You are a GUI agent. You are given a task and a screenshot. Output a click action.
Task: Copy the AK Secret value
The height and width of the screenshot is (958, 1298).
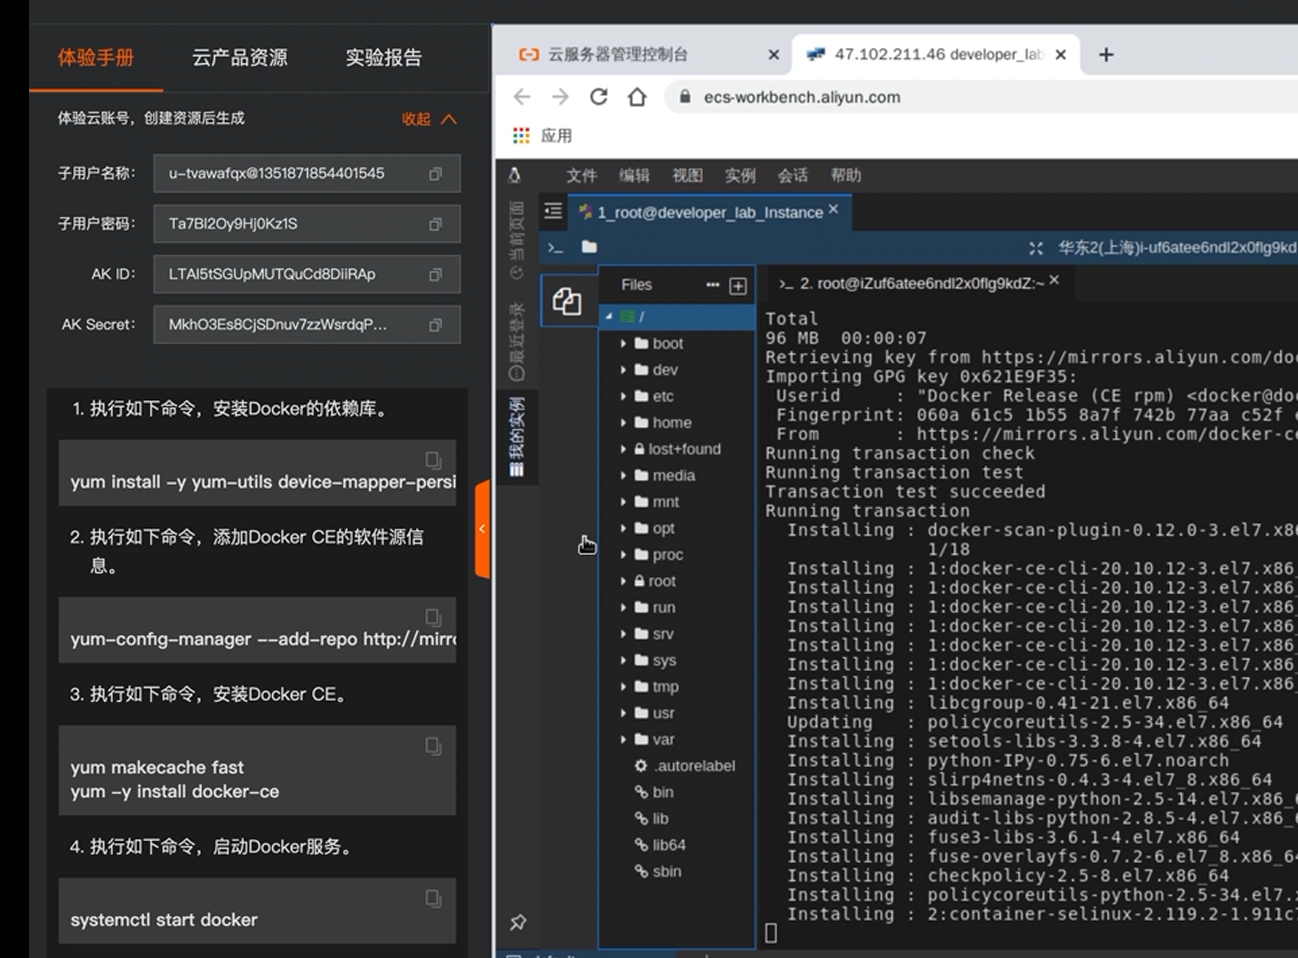point(435,325)
